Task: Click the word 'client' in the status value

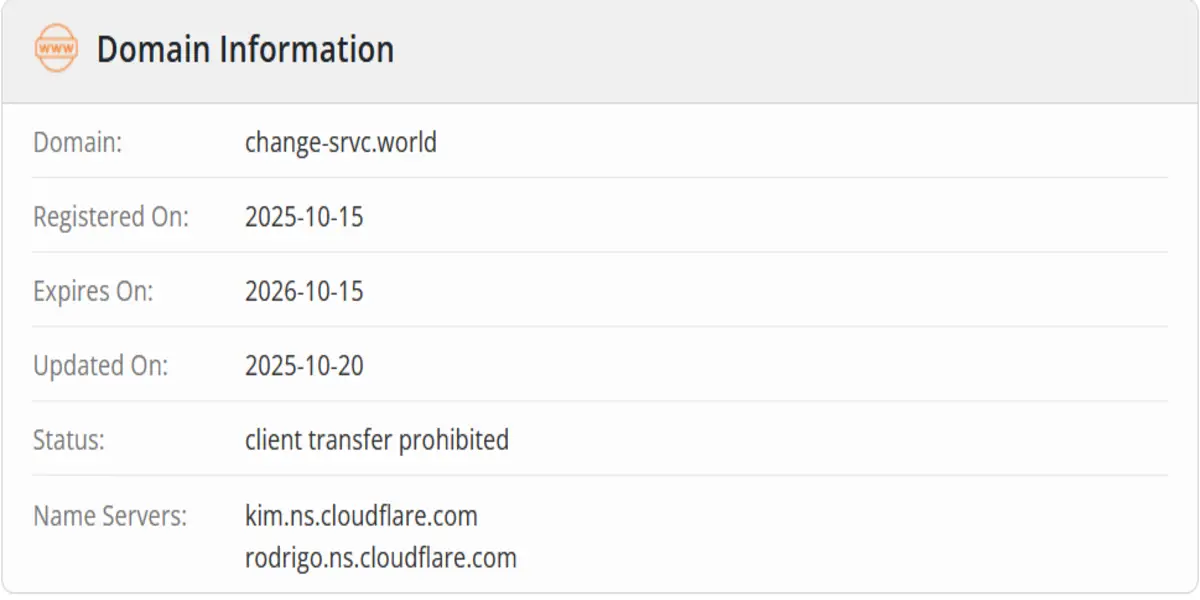Action: click(x=272, y=440)
